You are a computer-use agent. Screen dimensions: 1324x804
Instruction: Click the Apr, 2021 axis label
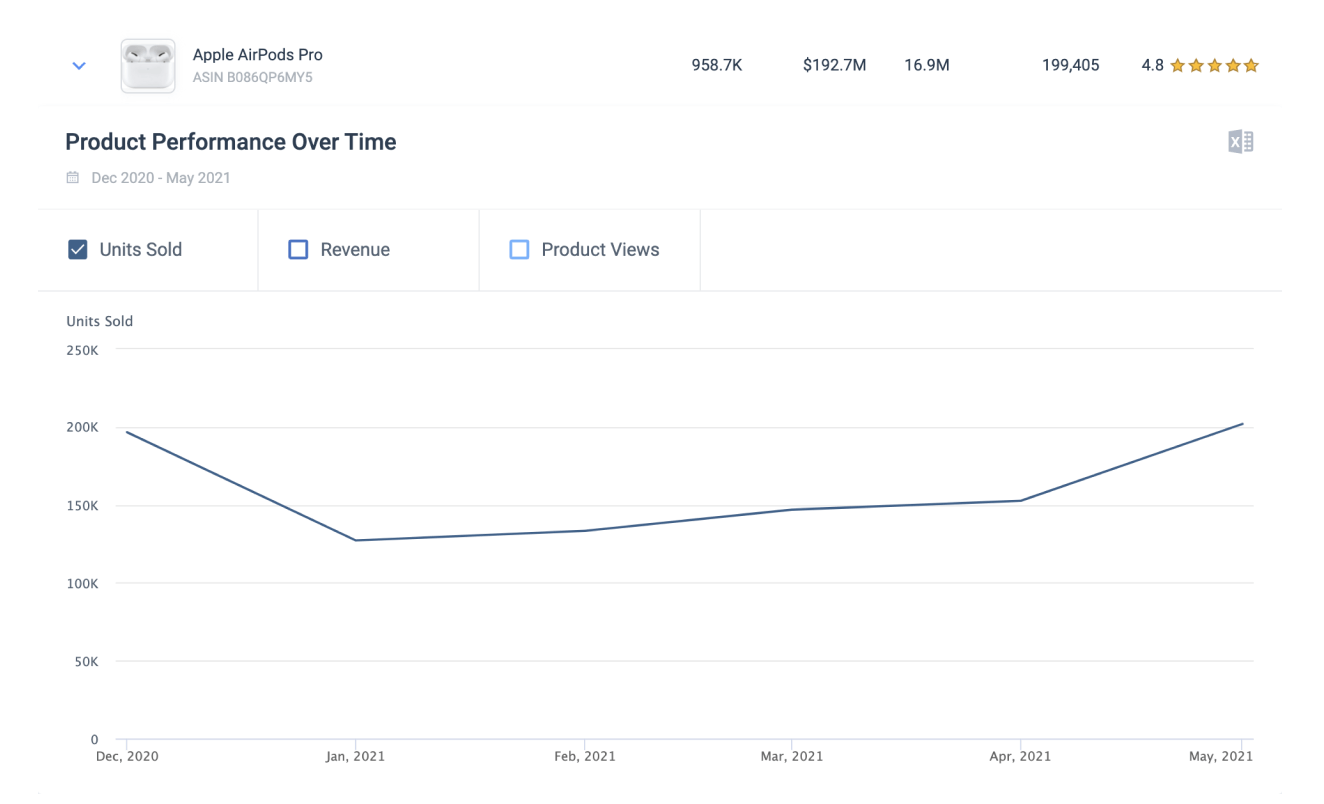[x=1019, y=757]
